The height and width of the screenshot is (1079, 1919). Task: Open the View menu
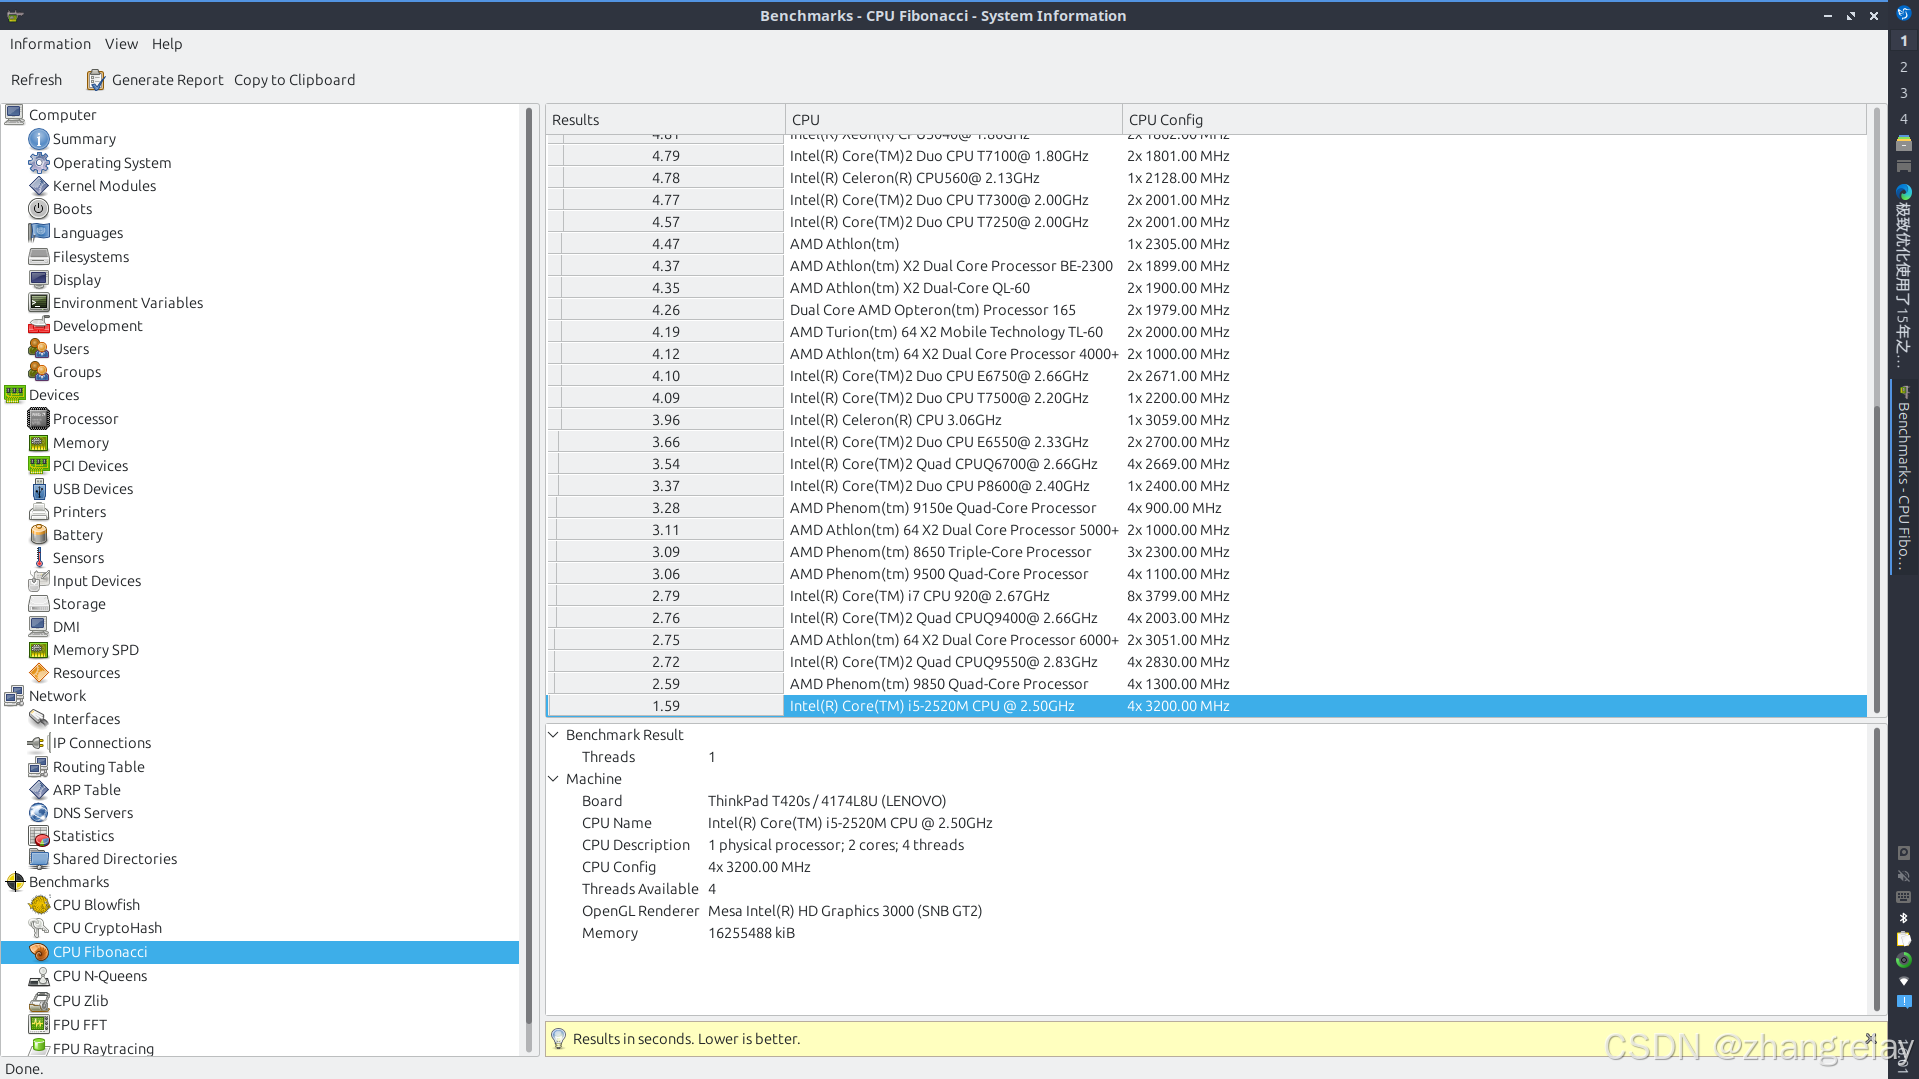pyautogui.click(x=121, y=44)
